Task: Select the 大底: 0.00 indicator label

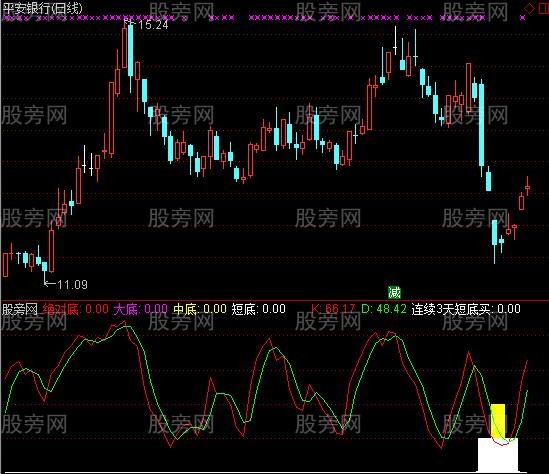Action: click(141, 309)
